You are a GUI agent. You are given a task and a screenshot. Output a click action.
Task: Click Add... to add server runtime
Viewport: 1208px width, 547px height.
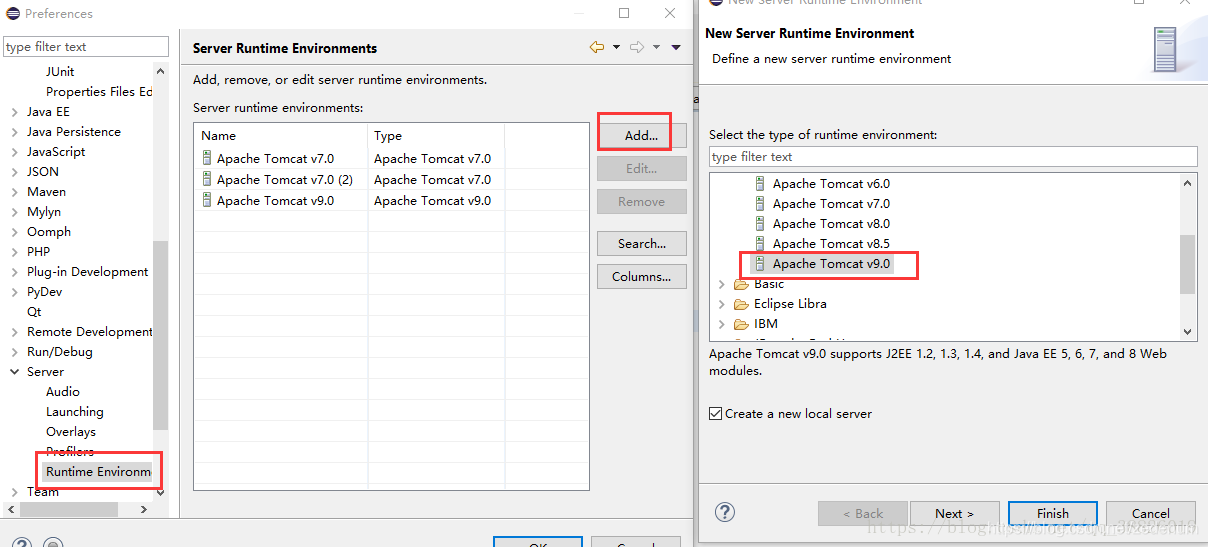pyautogui.click(x=642, y=136)
